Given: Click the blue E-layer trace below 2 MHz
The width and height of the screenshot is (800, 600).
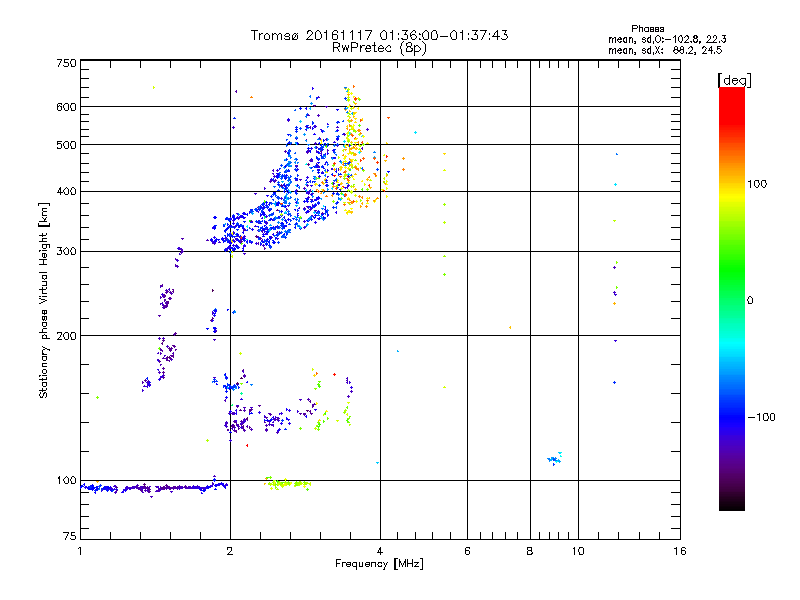Looking at the screenshot, I should (x=154, y=488).
